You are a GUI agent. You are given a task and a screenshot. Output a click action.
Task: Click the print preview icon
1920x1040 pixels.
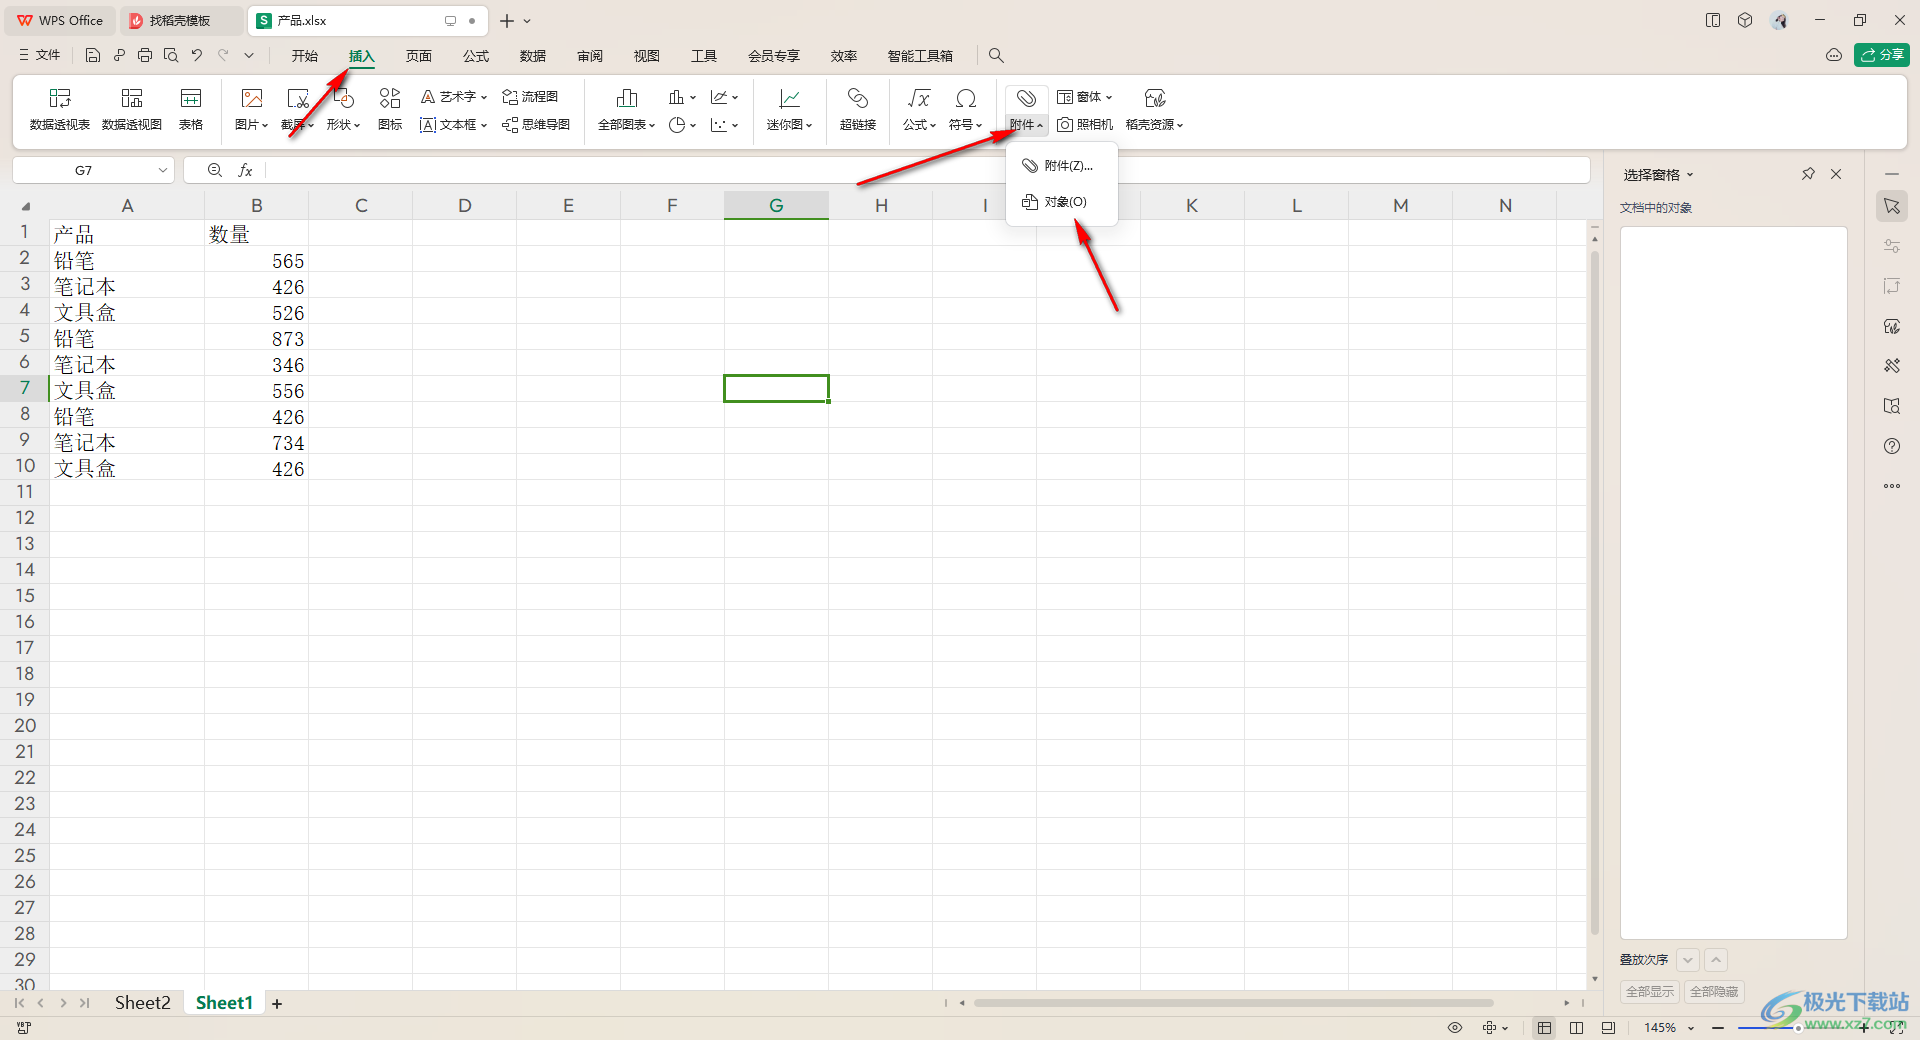coord(171,55)
